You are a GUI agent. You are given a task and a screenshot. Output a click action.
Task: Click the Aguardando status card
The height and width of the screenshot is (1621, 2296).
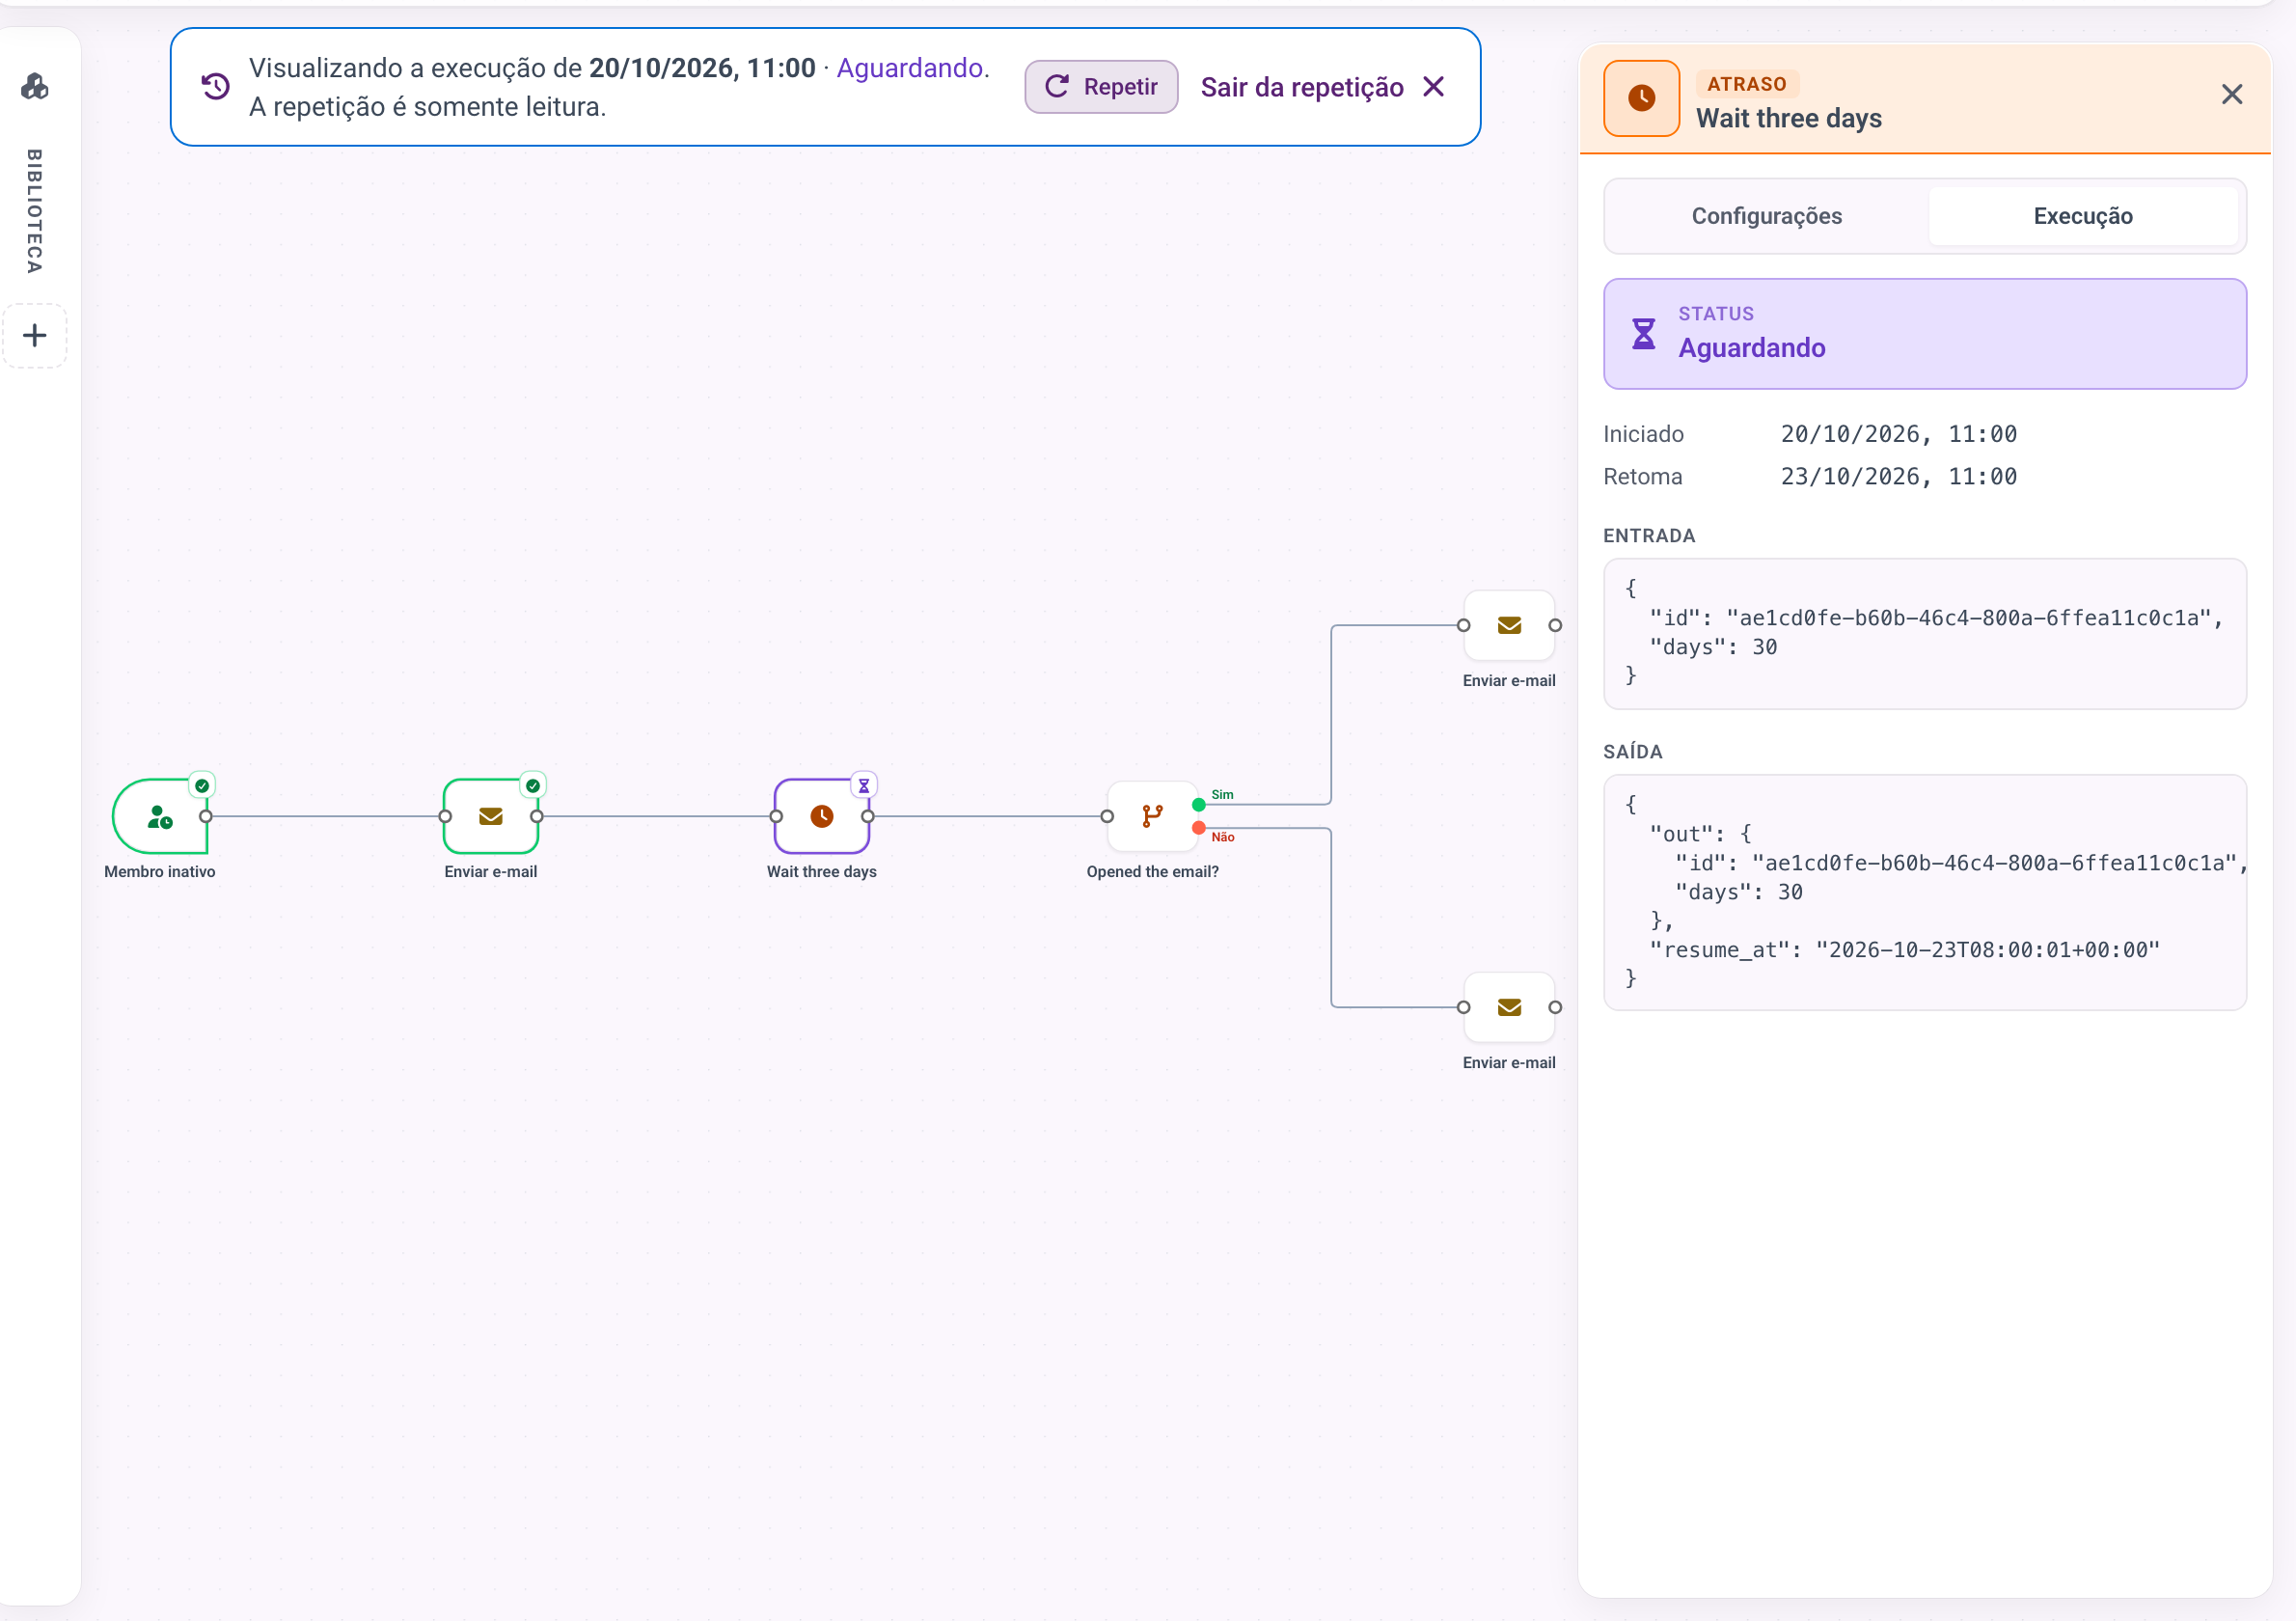(1924, 333)
